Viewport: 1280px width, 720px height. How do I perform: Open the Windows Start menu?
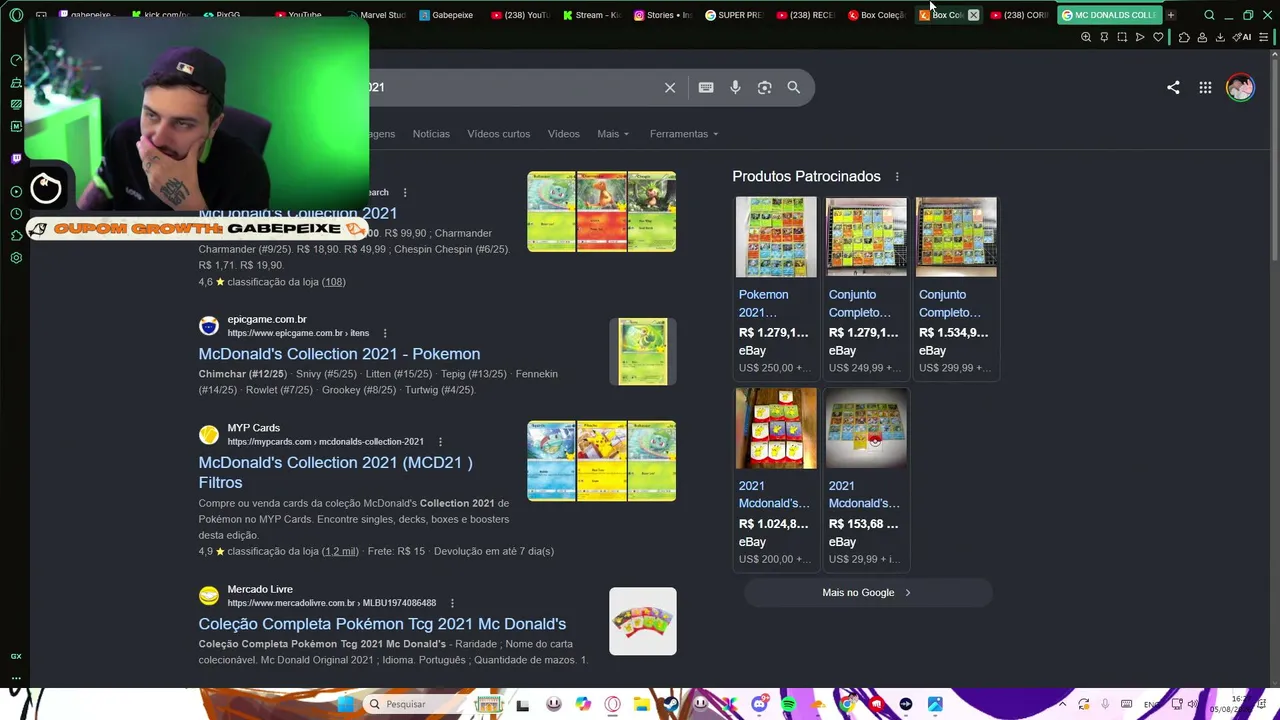pyautogui.click(x=345, y=704)
